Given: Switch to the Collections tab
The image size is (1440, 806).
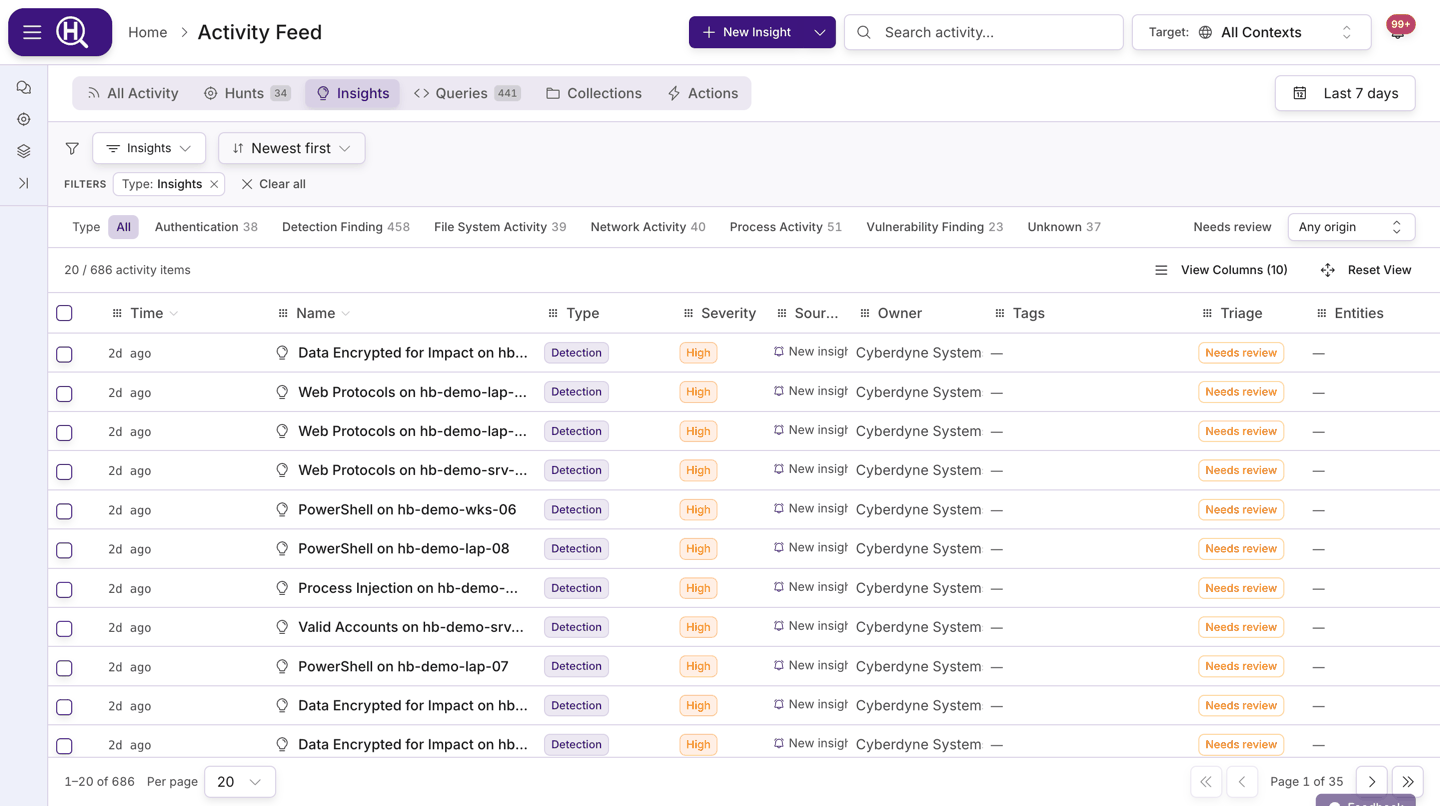Looking at the screenshot, I should pyautogui.click(x=594, y=93).
